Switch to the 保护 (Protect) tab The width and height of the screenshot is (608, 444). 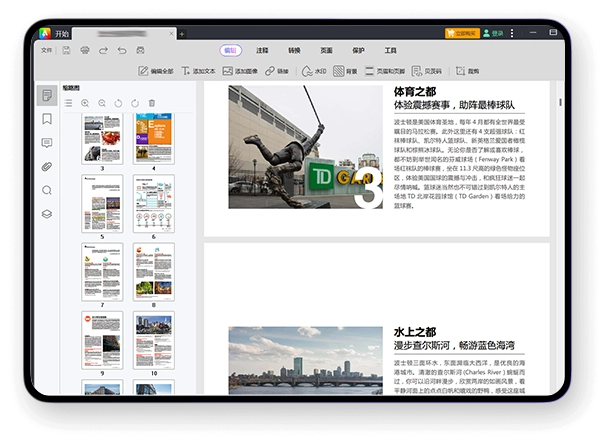pyautogui.click(x=358, y=50)
